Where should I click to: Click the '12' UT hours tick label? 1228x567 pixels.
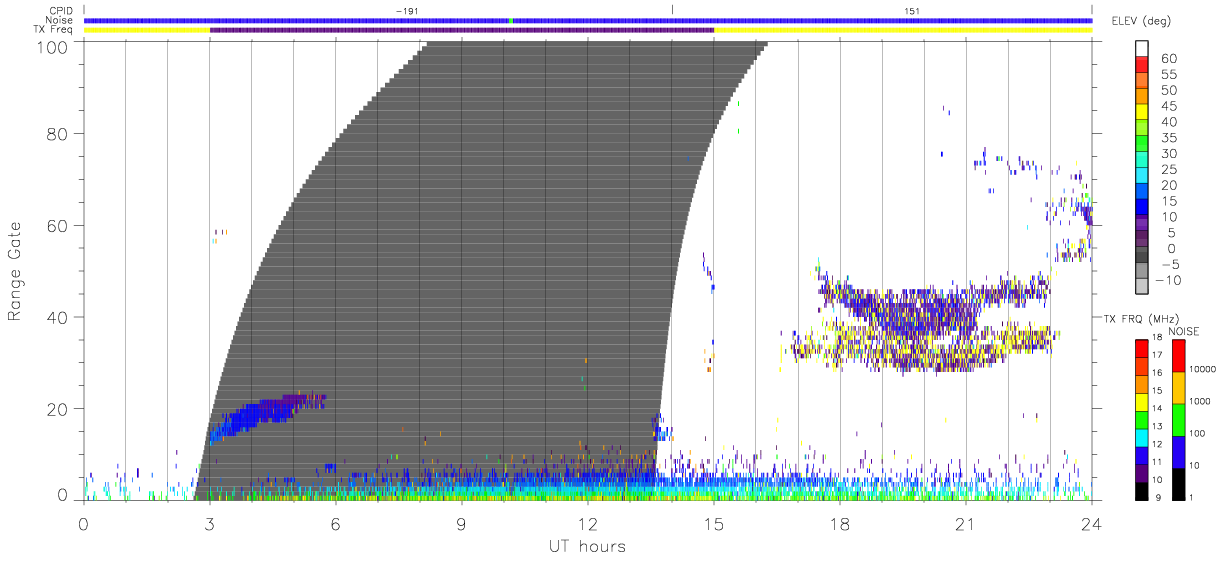tap(588, 523)
